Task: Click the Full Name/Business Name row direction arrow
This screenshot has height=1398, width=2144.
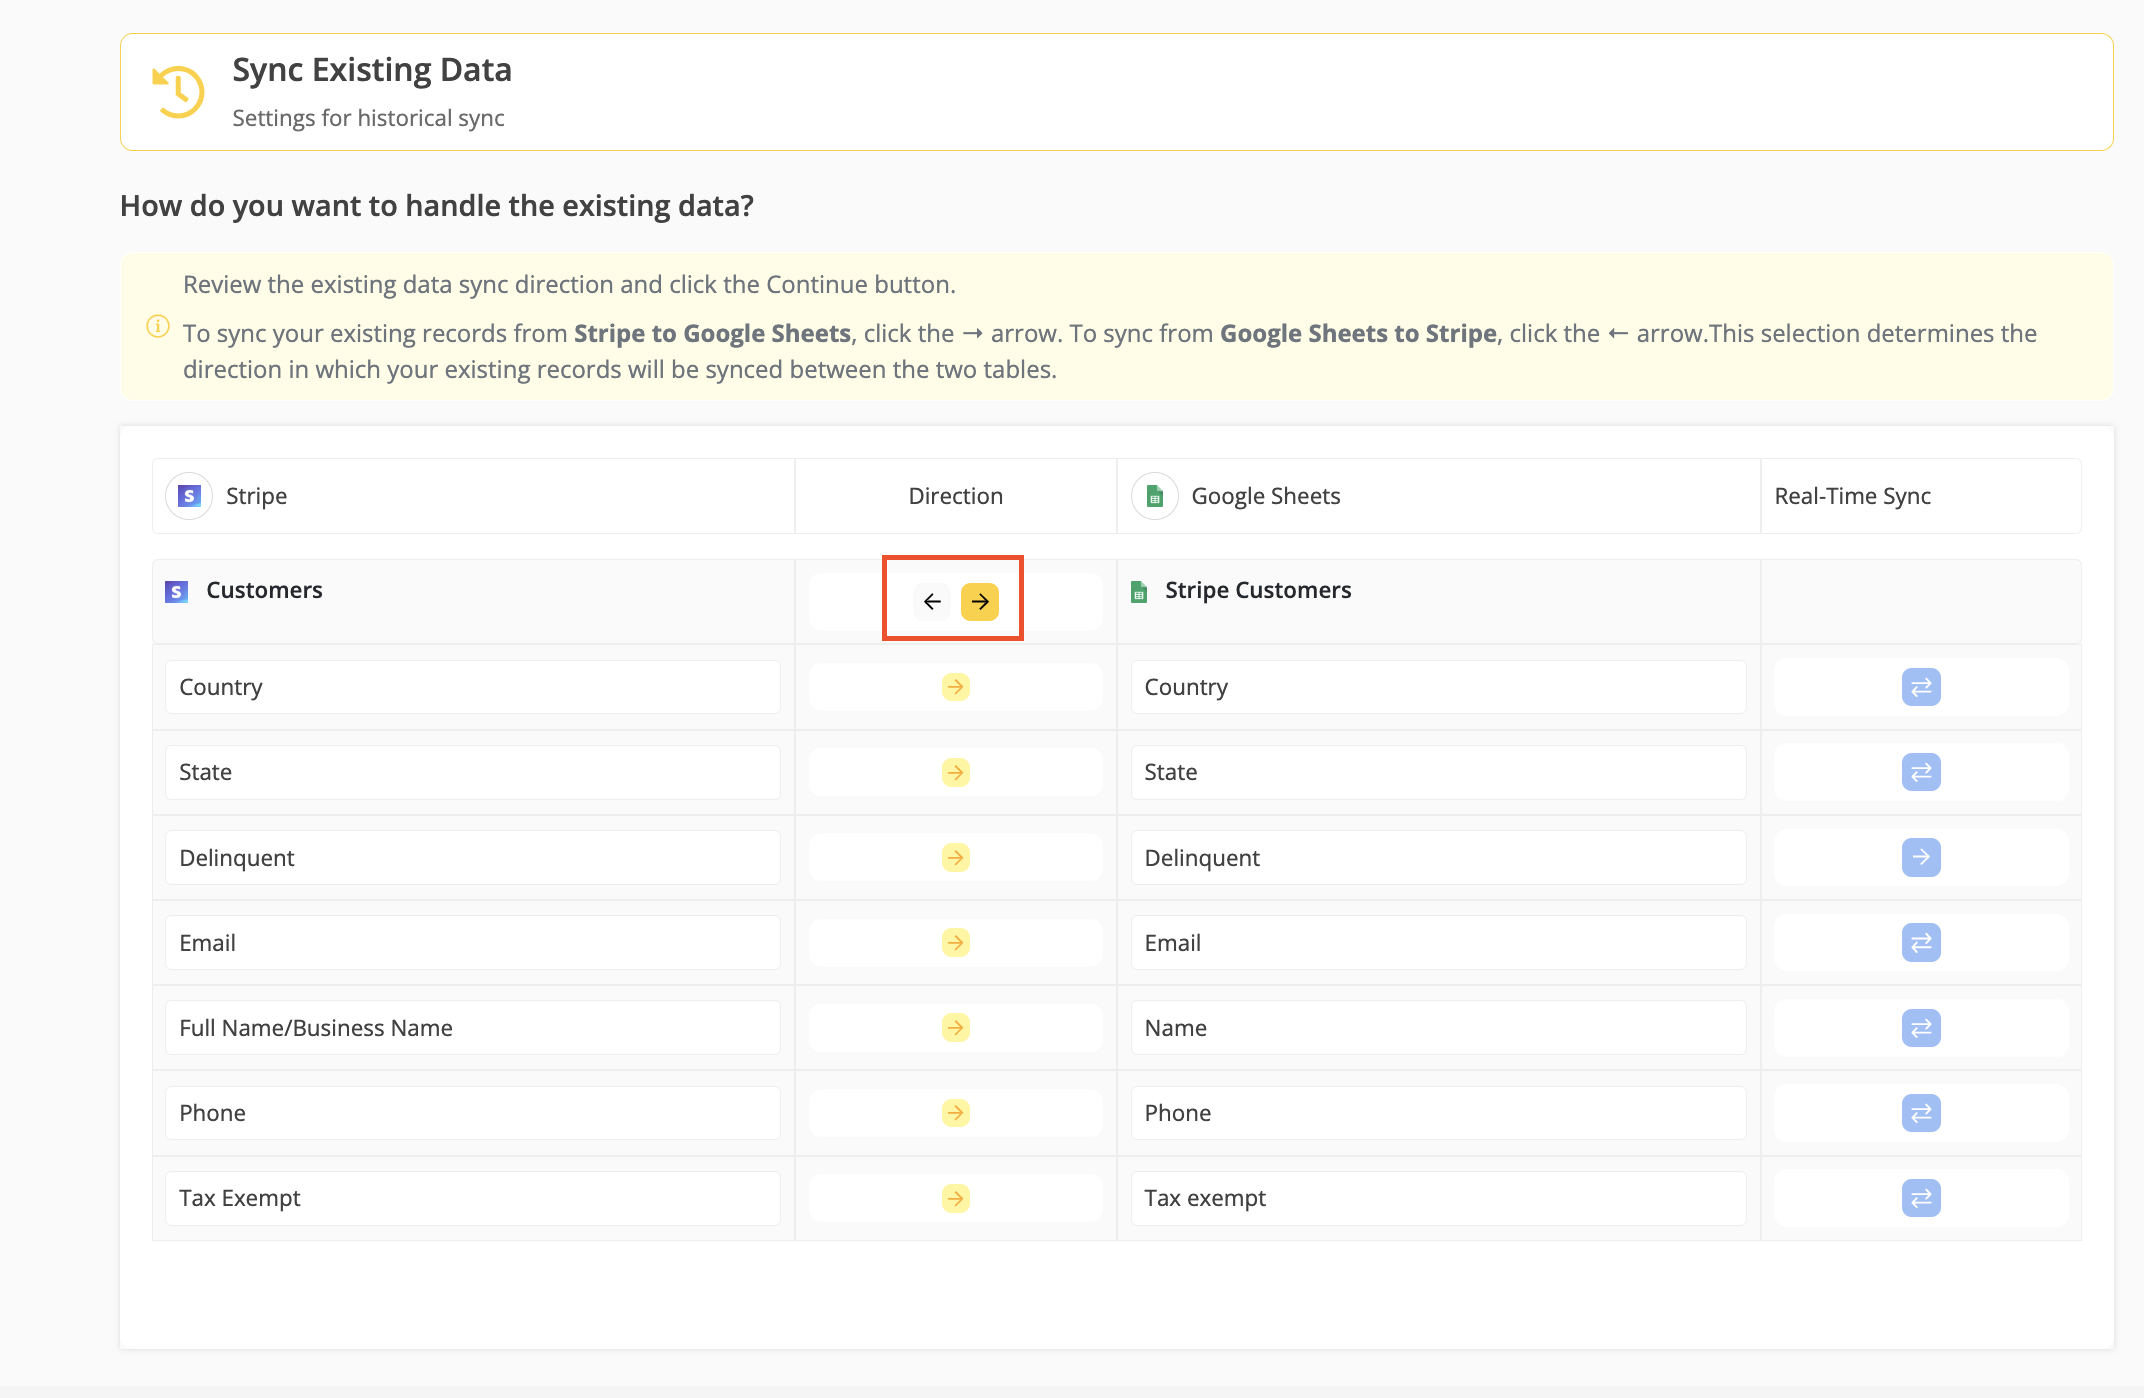Action: (956, 1027)
